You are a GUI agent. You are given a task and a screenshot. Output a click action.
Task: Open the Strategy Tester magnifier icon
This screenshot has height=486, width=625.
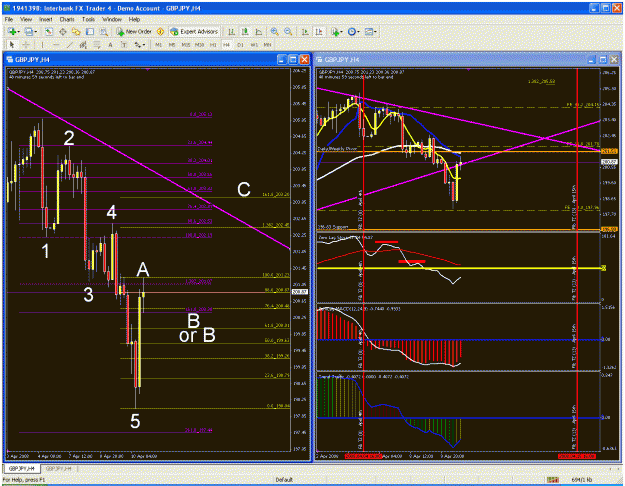click(x=104, y=31)
